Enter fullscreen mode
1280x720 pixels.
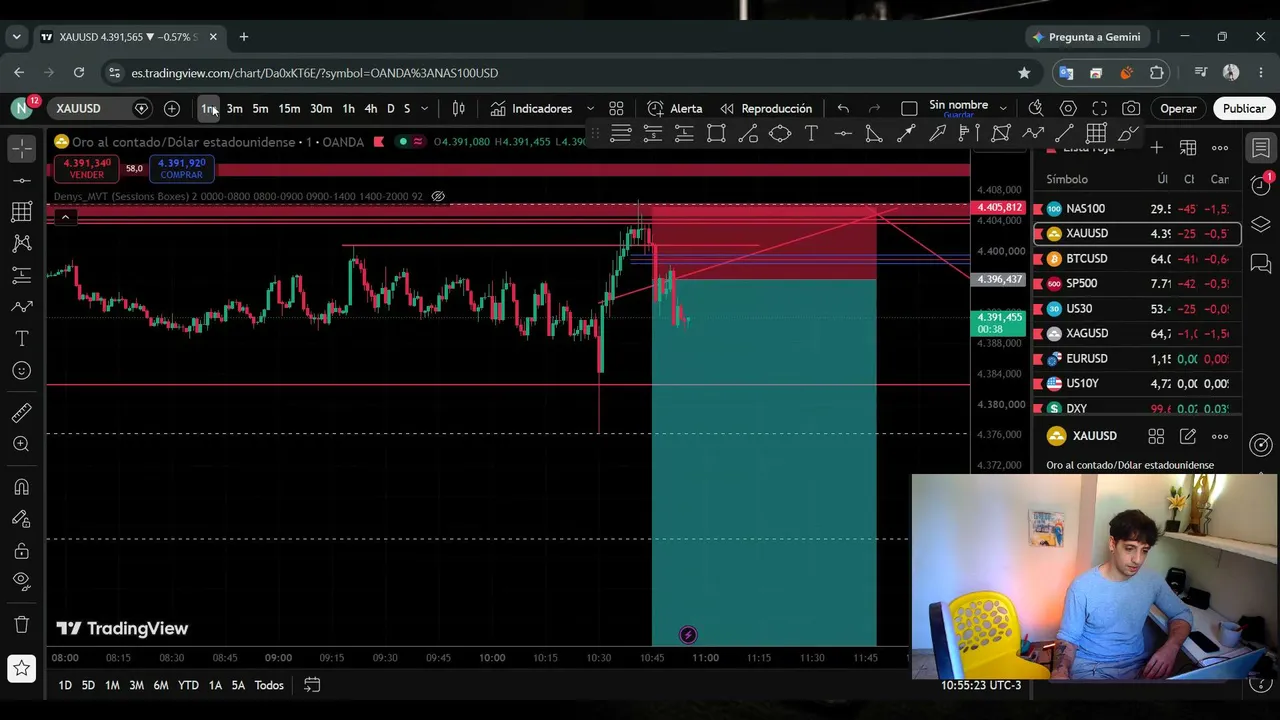pos(1100,108)
